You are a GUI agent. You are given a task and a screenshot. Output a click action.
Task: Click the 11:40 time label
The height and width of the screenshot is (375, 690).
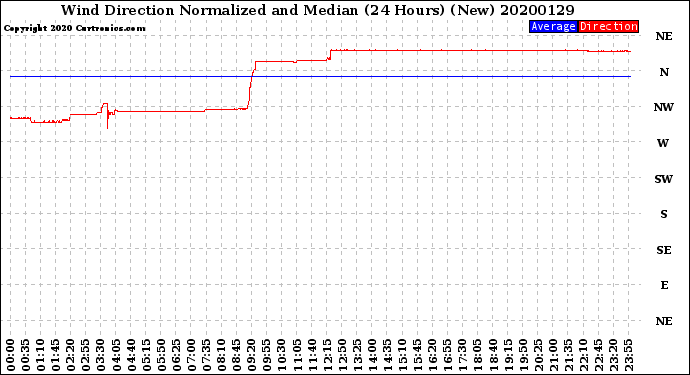pyautogui.click(x=312, y=355)
